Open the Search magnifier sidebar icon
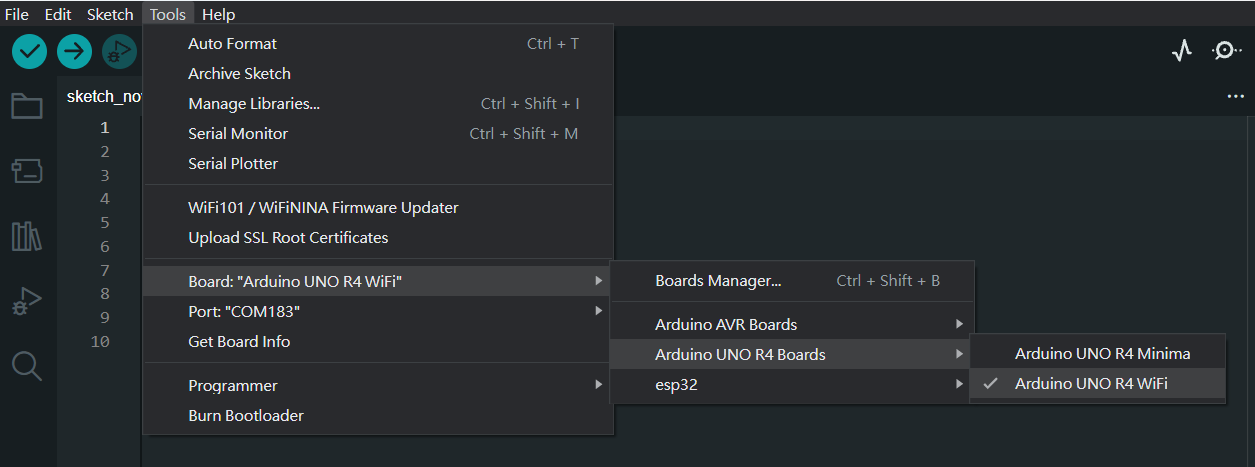The height and width of the screenshot is (467, 1255). click(x=27, y=366)
